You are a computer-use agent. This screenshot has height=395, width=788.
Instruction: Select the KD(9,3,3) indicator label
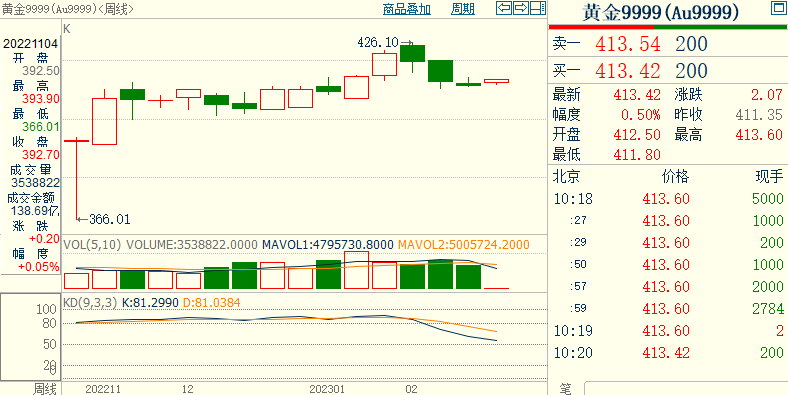tap(89, 303)
